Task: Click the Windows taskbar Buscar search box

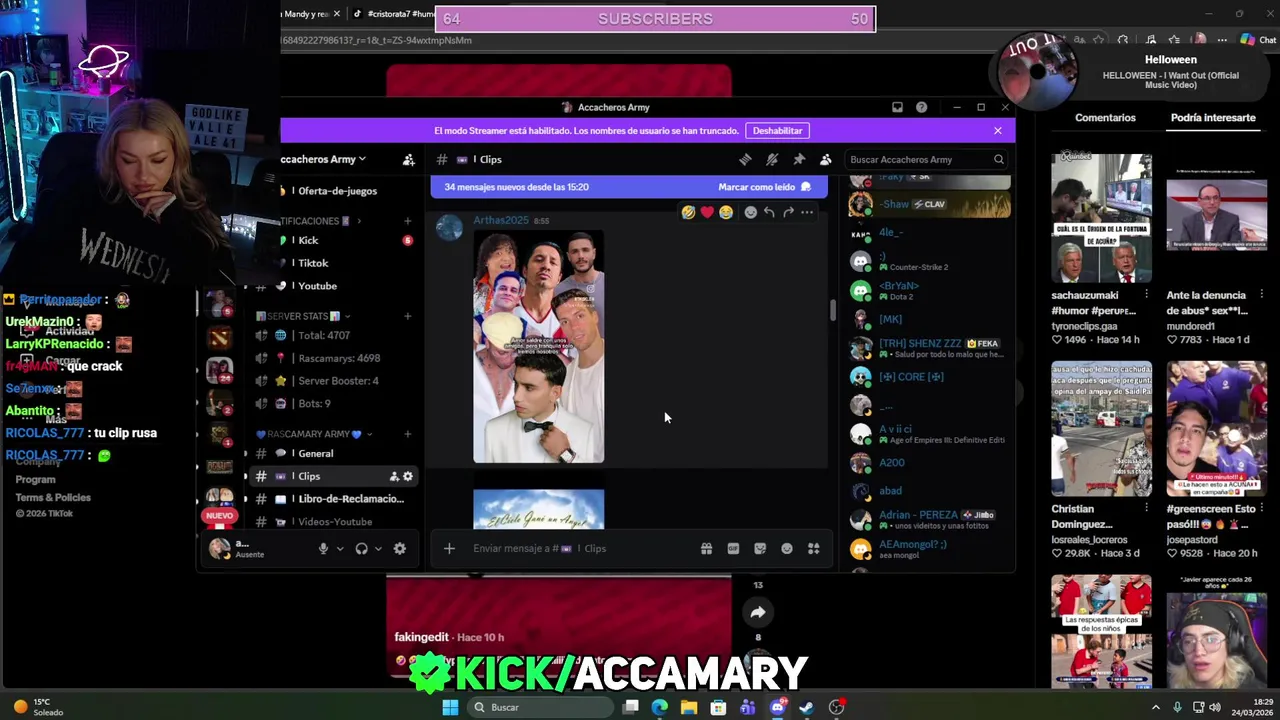Action: click(x=540, y=707)
